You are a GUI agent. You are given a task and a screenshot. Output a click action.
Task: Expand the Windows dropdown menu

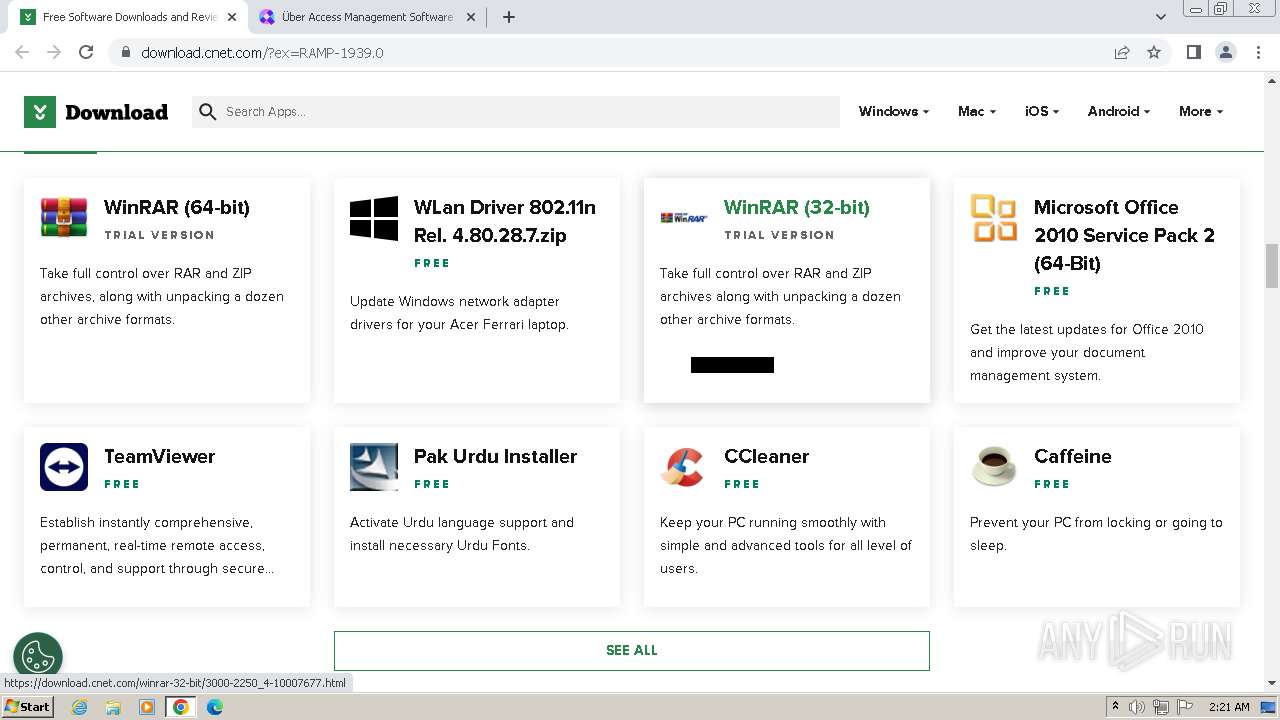(x=893, y=111)
